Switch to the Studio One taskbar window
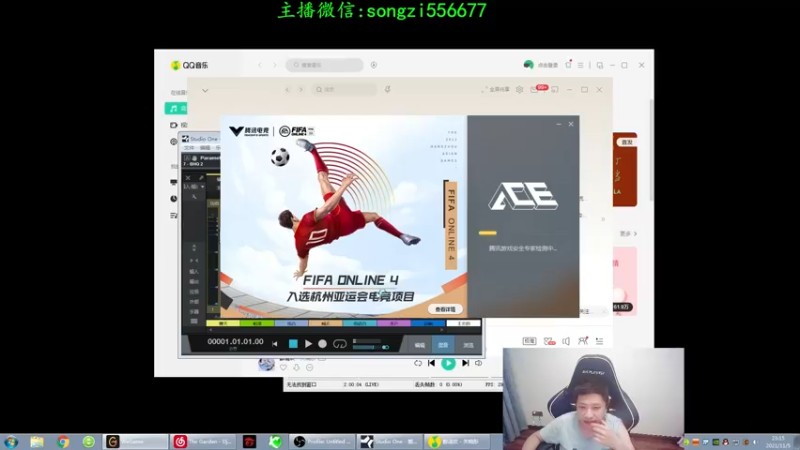The height and width of the screenshot is (450, 800). click(390, 442)
